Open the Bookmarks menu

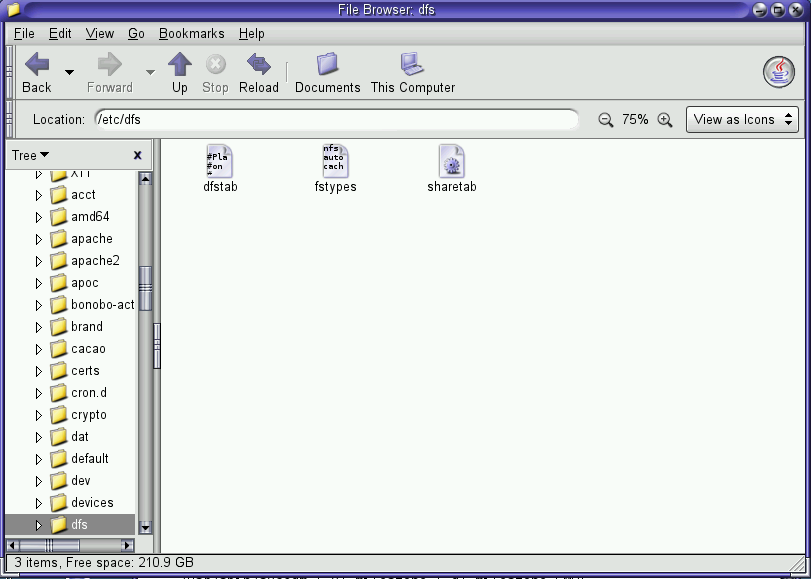coord(190,33)
